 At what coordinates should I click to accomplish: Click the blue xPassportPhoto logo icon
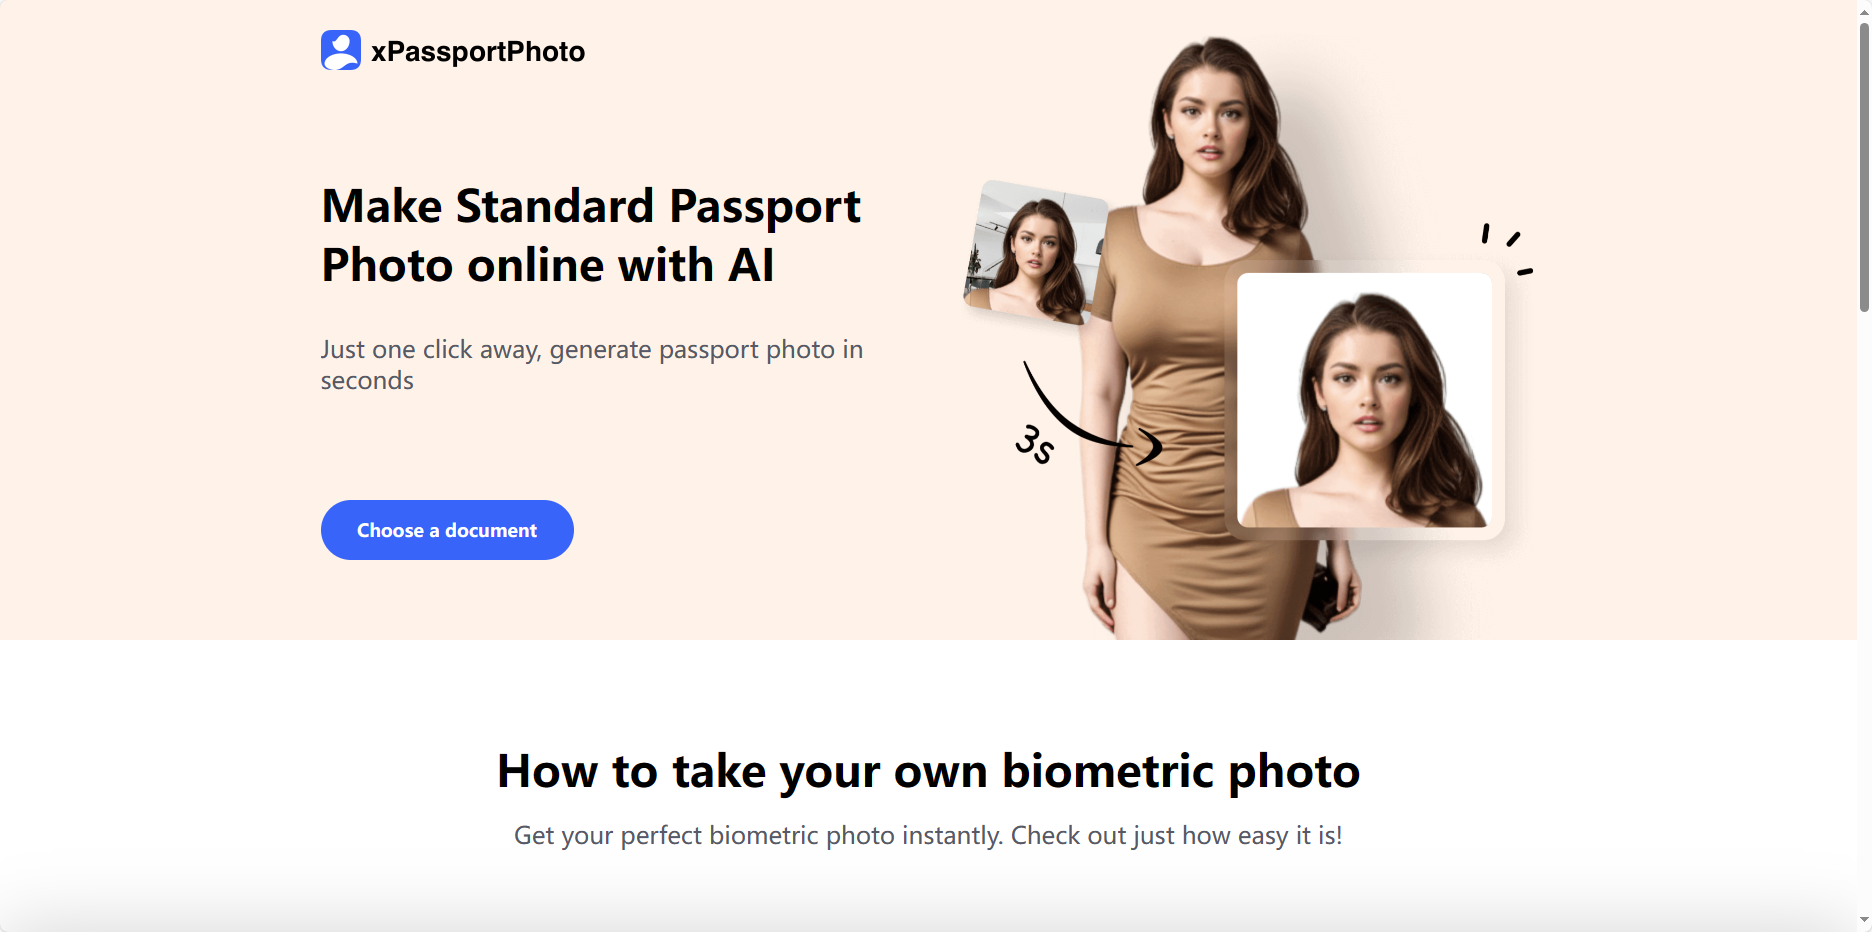click(340, 50)
